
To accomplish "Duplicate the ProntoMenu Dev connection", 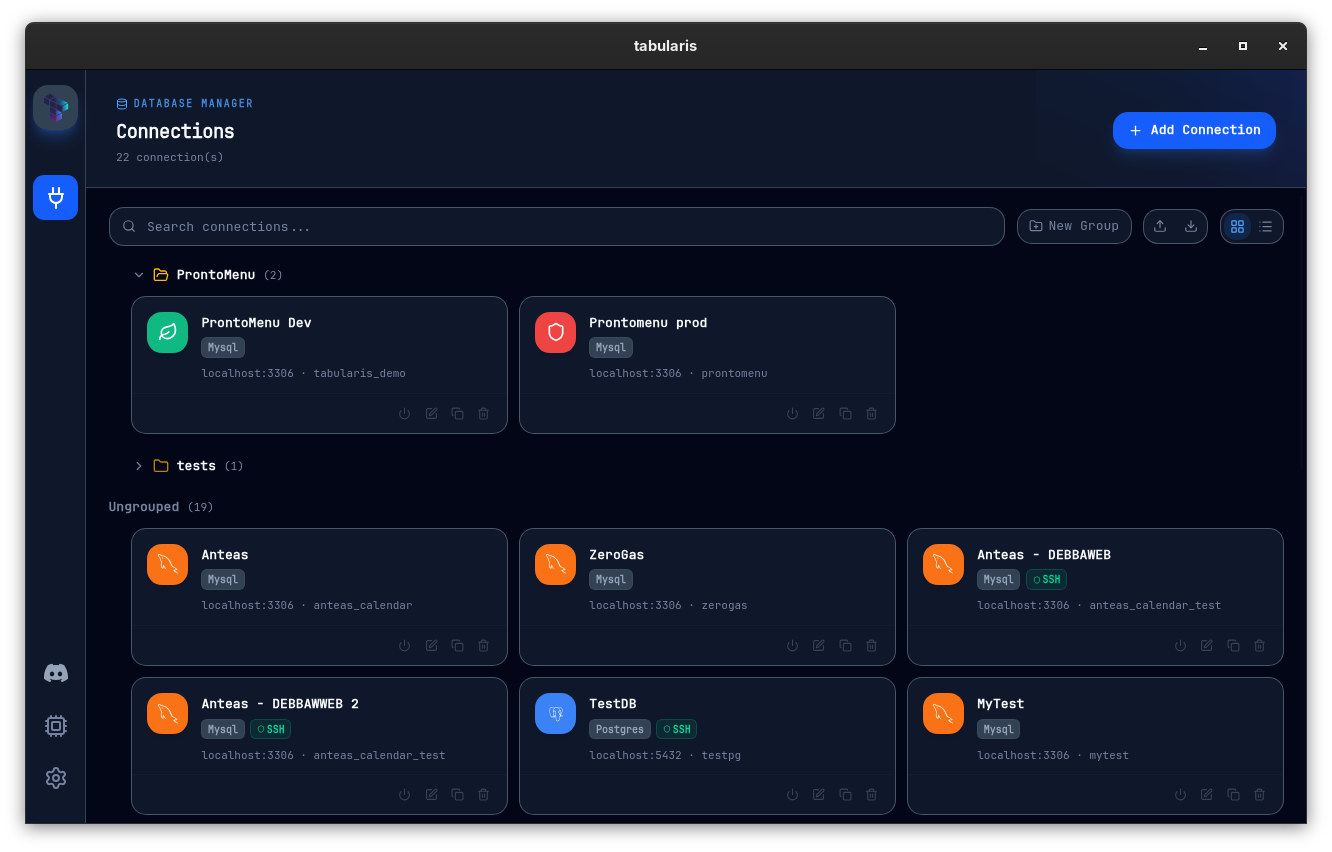I will [x=457, y=413].
